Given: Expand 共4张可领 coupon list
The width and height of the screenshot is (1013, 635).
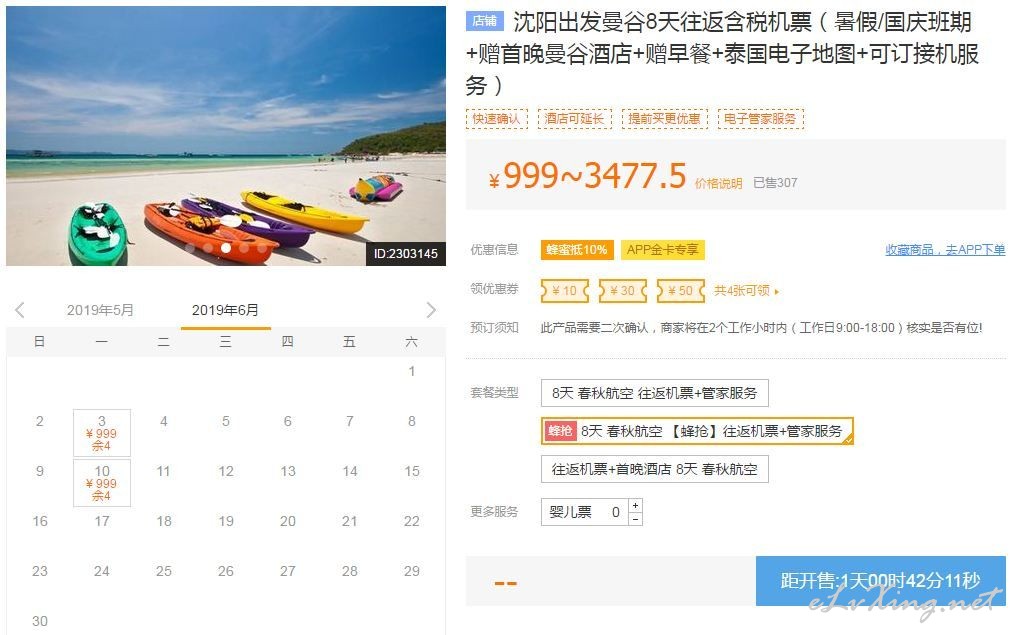Looking at the screenshot, I should tap(747, 291).
